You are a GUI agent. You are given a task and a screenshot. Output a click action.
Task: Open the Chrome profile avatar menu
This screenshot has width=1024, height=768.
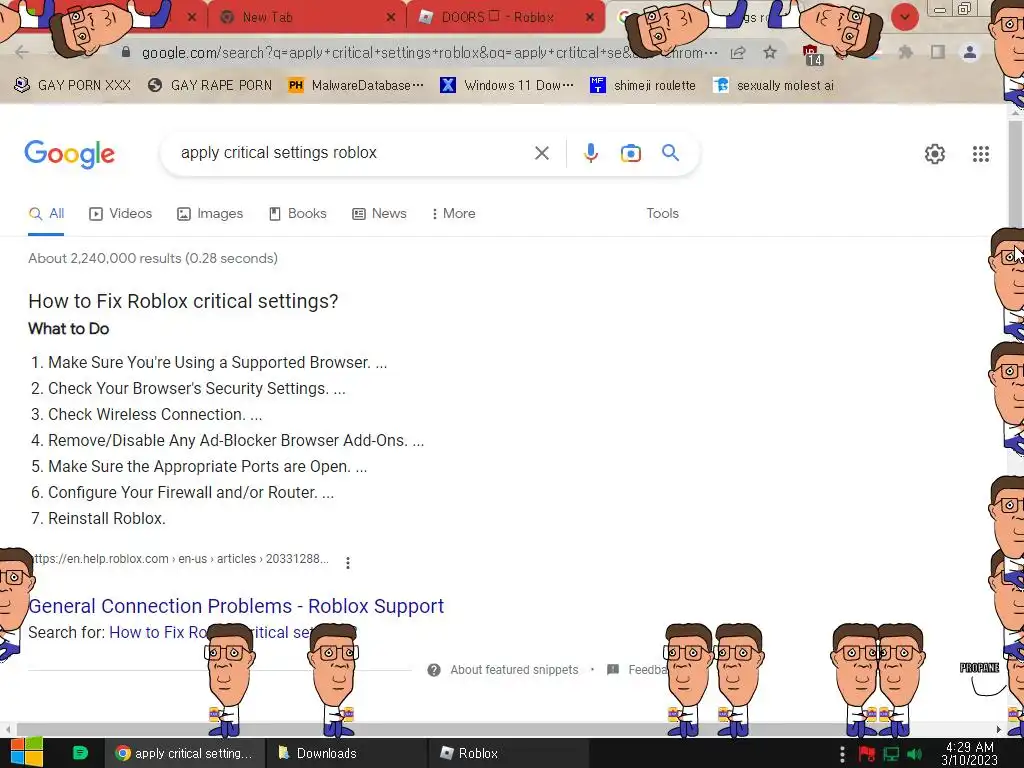(x=970, y=52)
